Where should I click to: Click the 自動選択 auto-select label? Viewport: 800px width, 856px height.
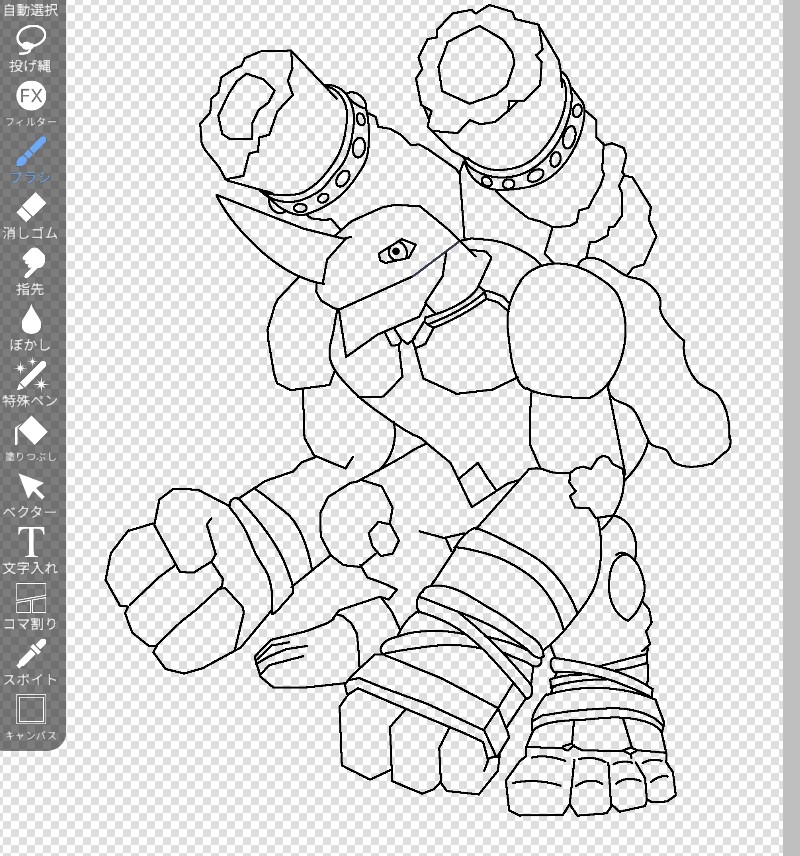[30, 9]
